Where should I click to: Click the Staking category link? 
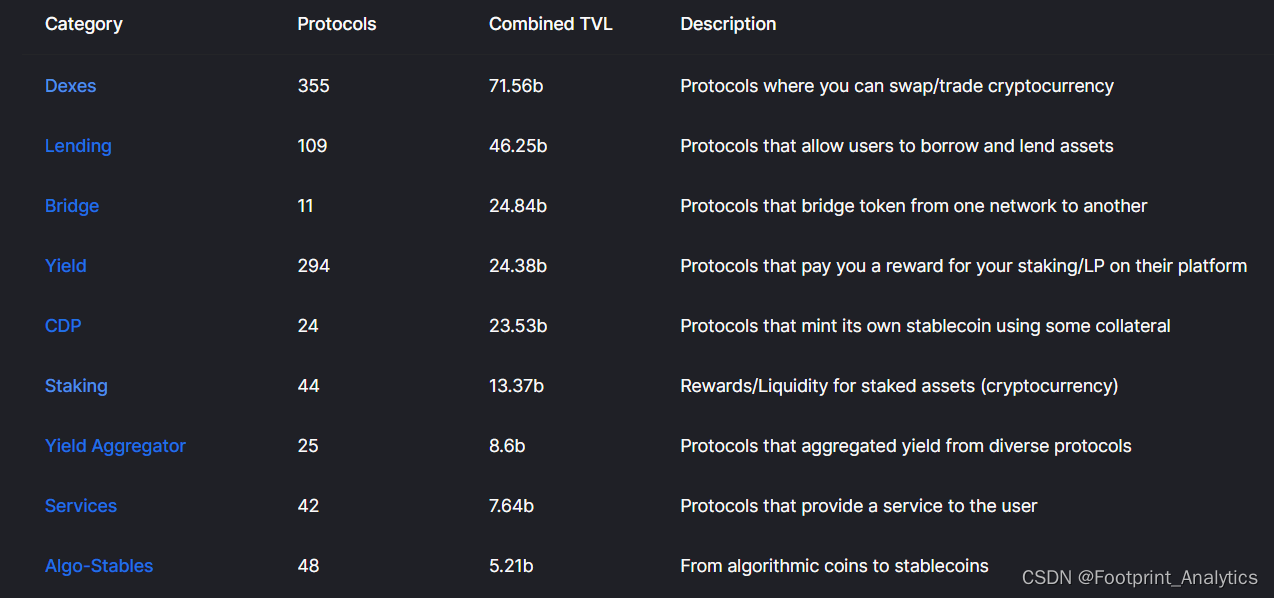tap(76, 386)
